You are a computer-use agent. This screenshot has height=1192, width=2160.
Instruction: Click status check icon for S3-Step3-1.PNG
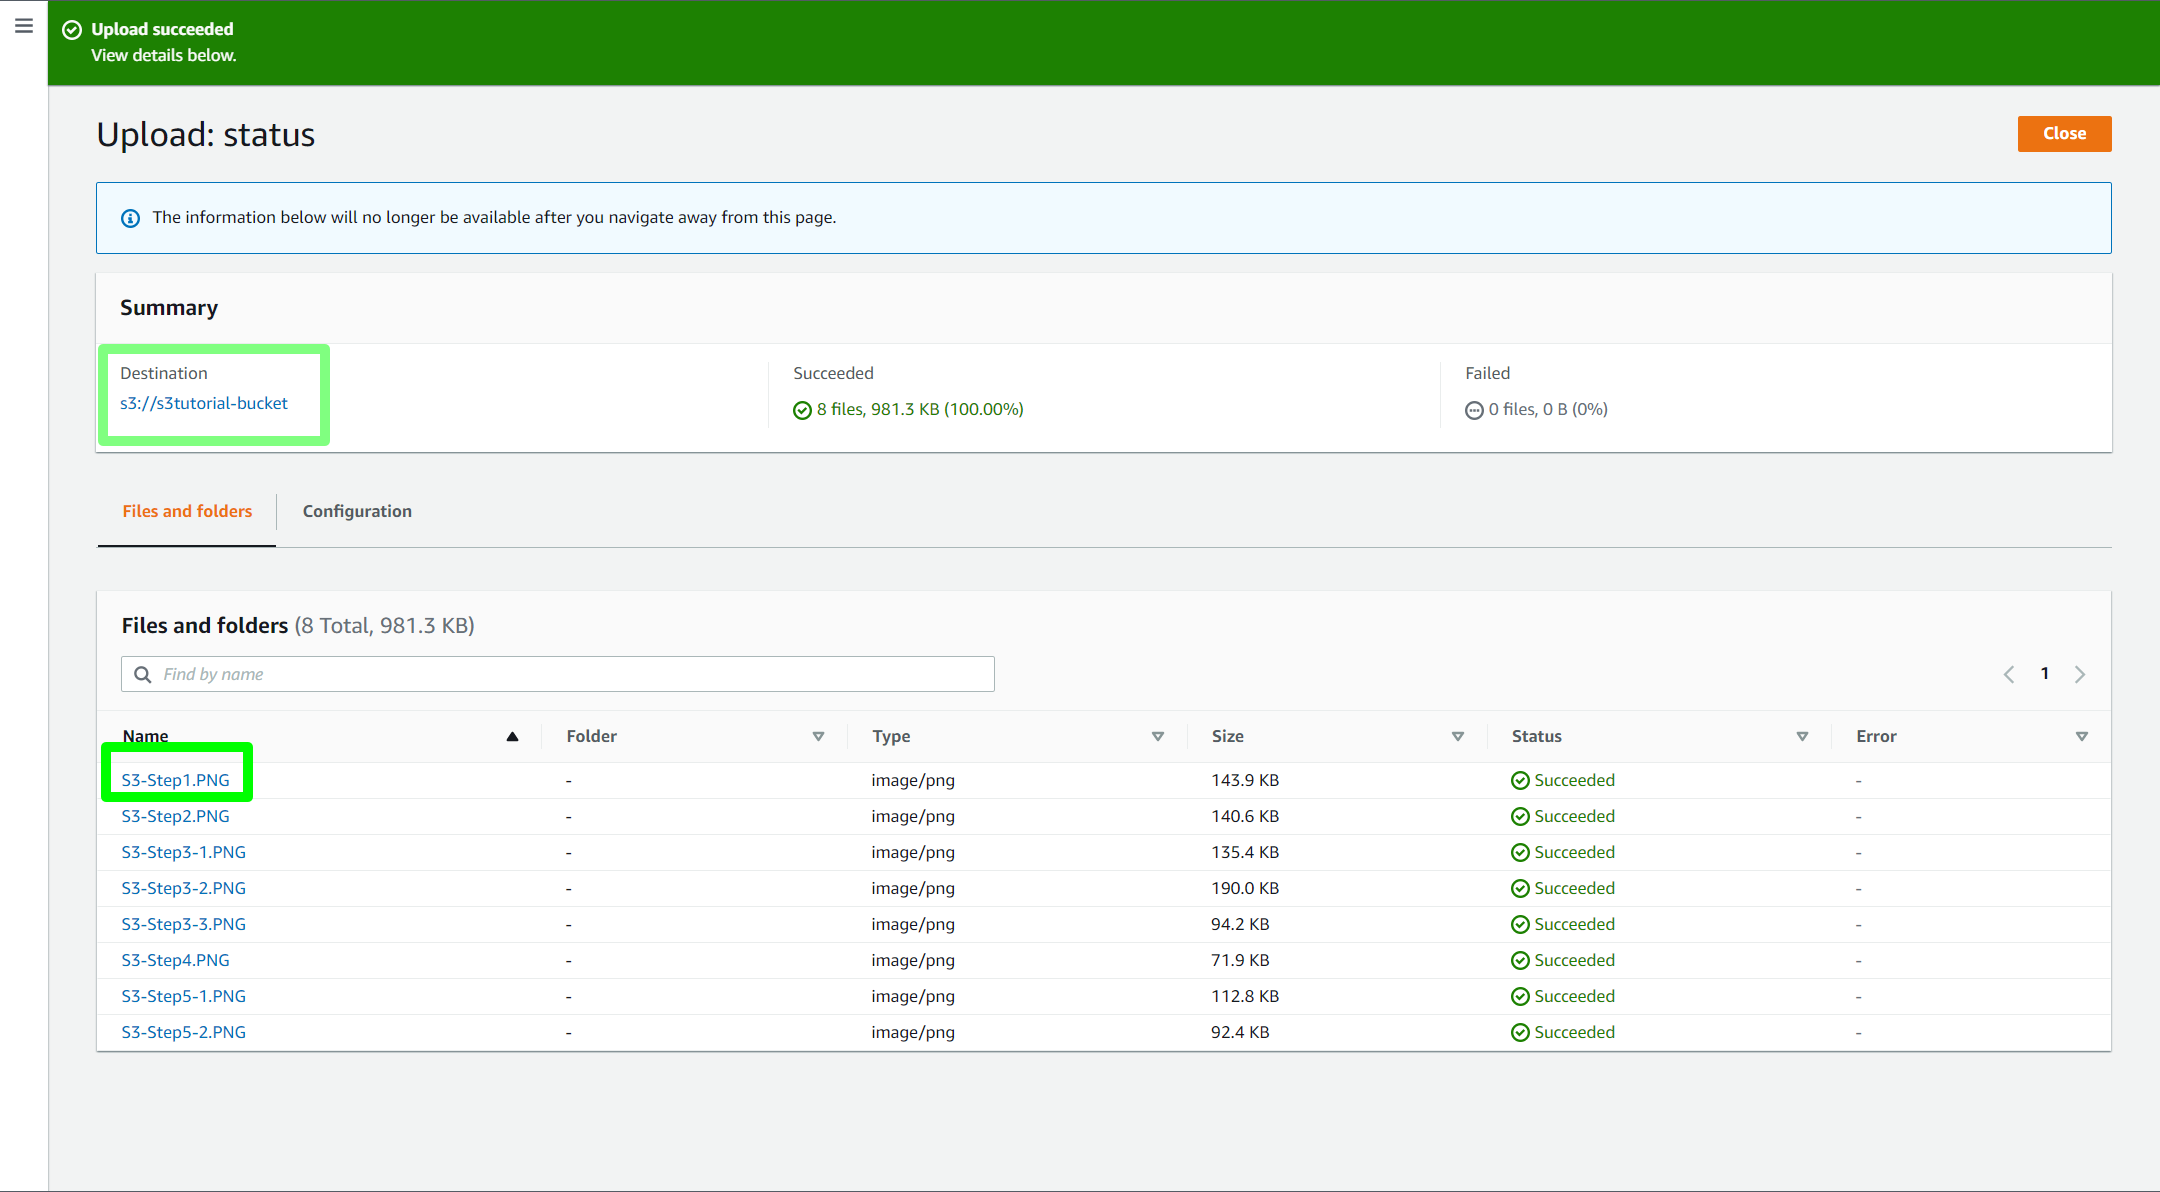[1520, 852]
